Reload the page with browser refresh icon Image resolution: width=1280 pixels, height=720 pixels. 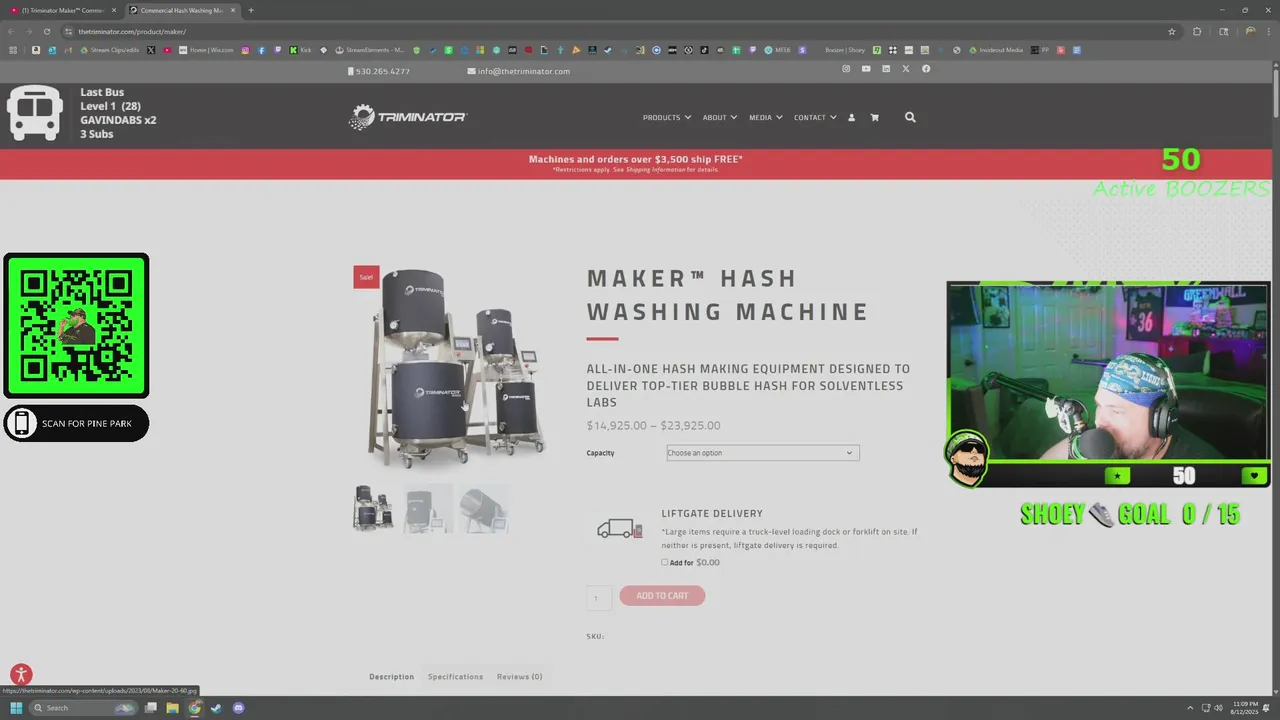tap(47, 31)
